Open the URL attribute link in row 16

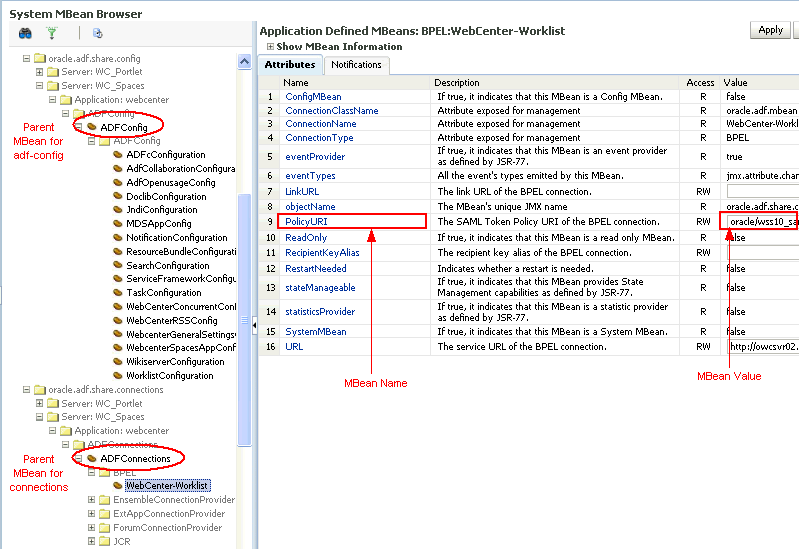294,346
